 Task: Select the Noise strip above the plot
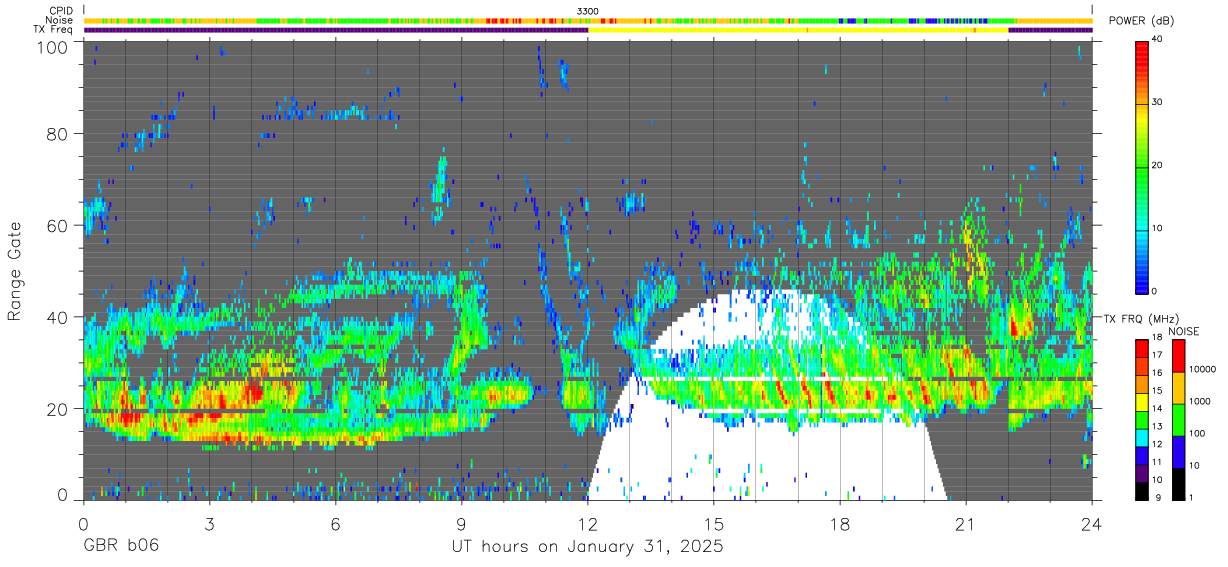(x=588, y=20)
